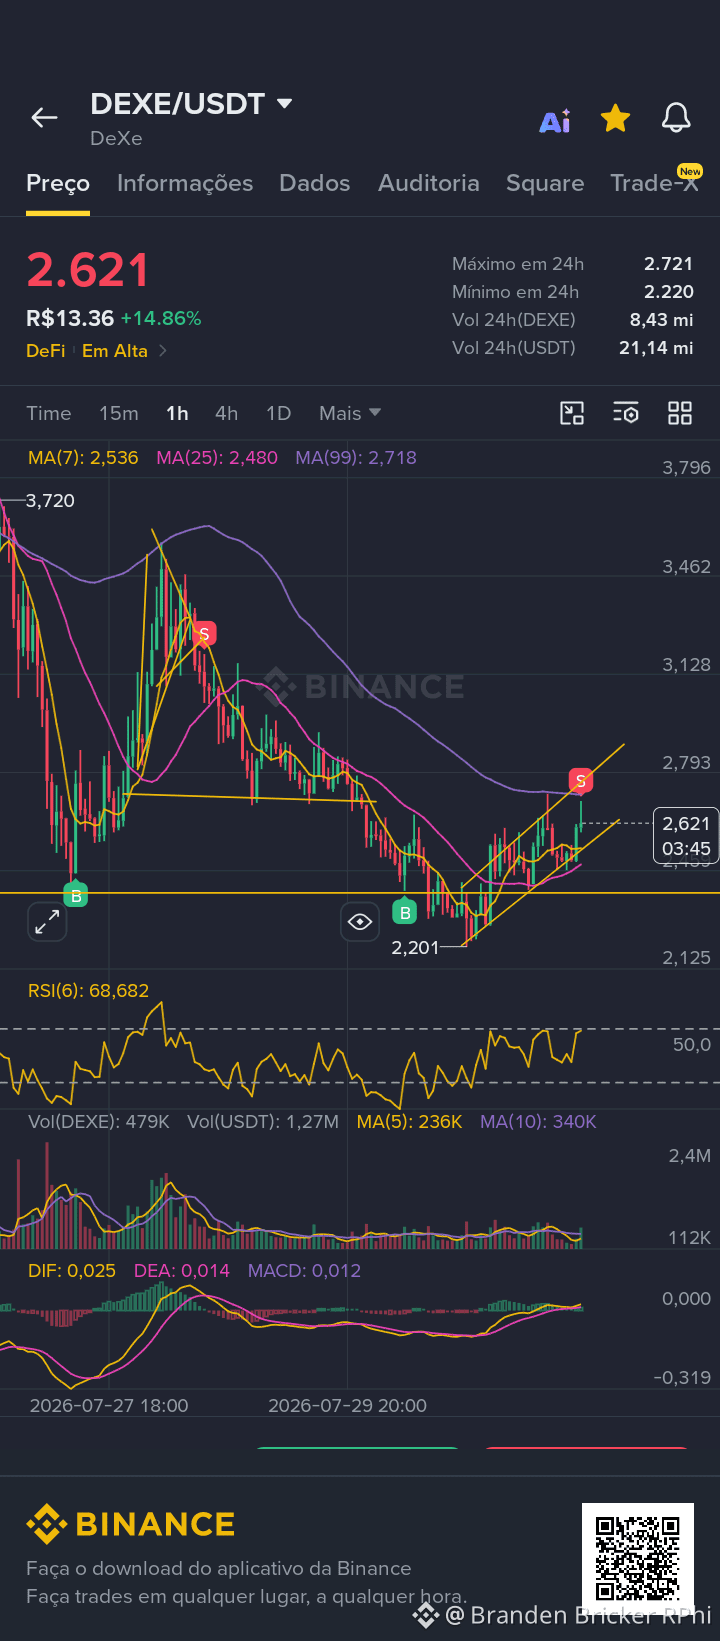Select the 4h chart interval
The height and width of the screenshot is (1641, 720).
[227, 413]
